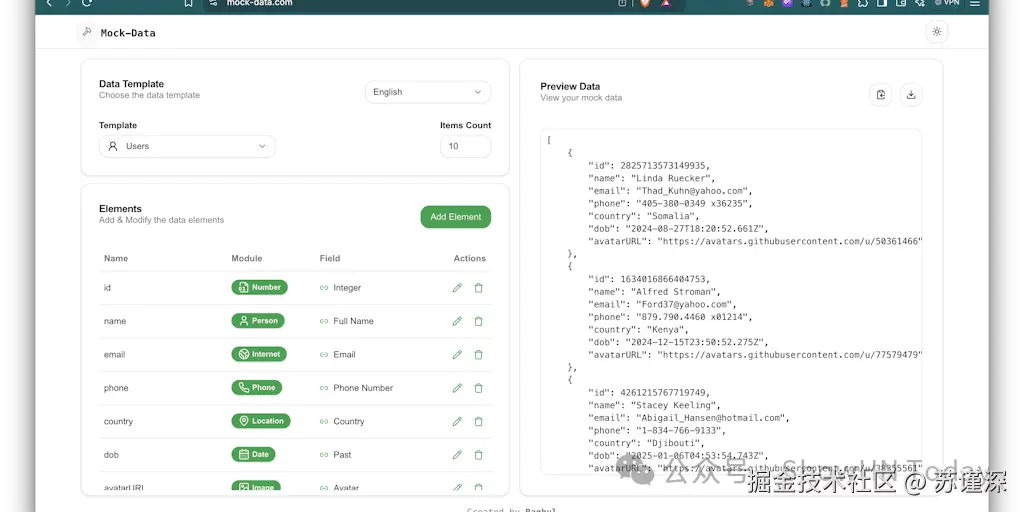
Task: Edit the id element
Action: tap(457, 288)
